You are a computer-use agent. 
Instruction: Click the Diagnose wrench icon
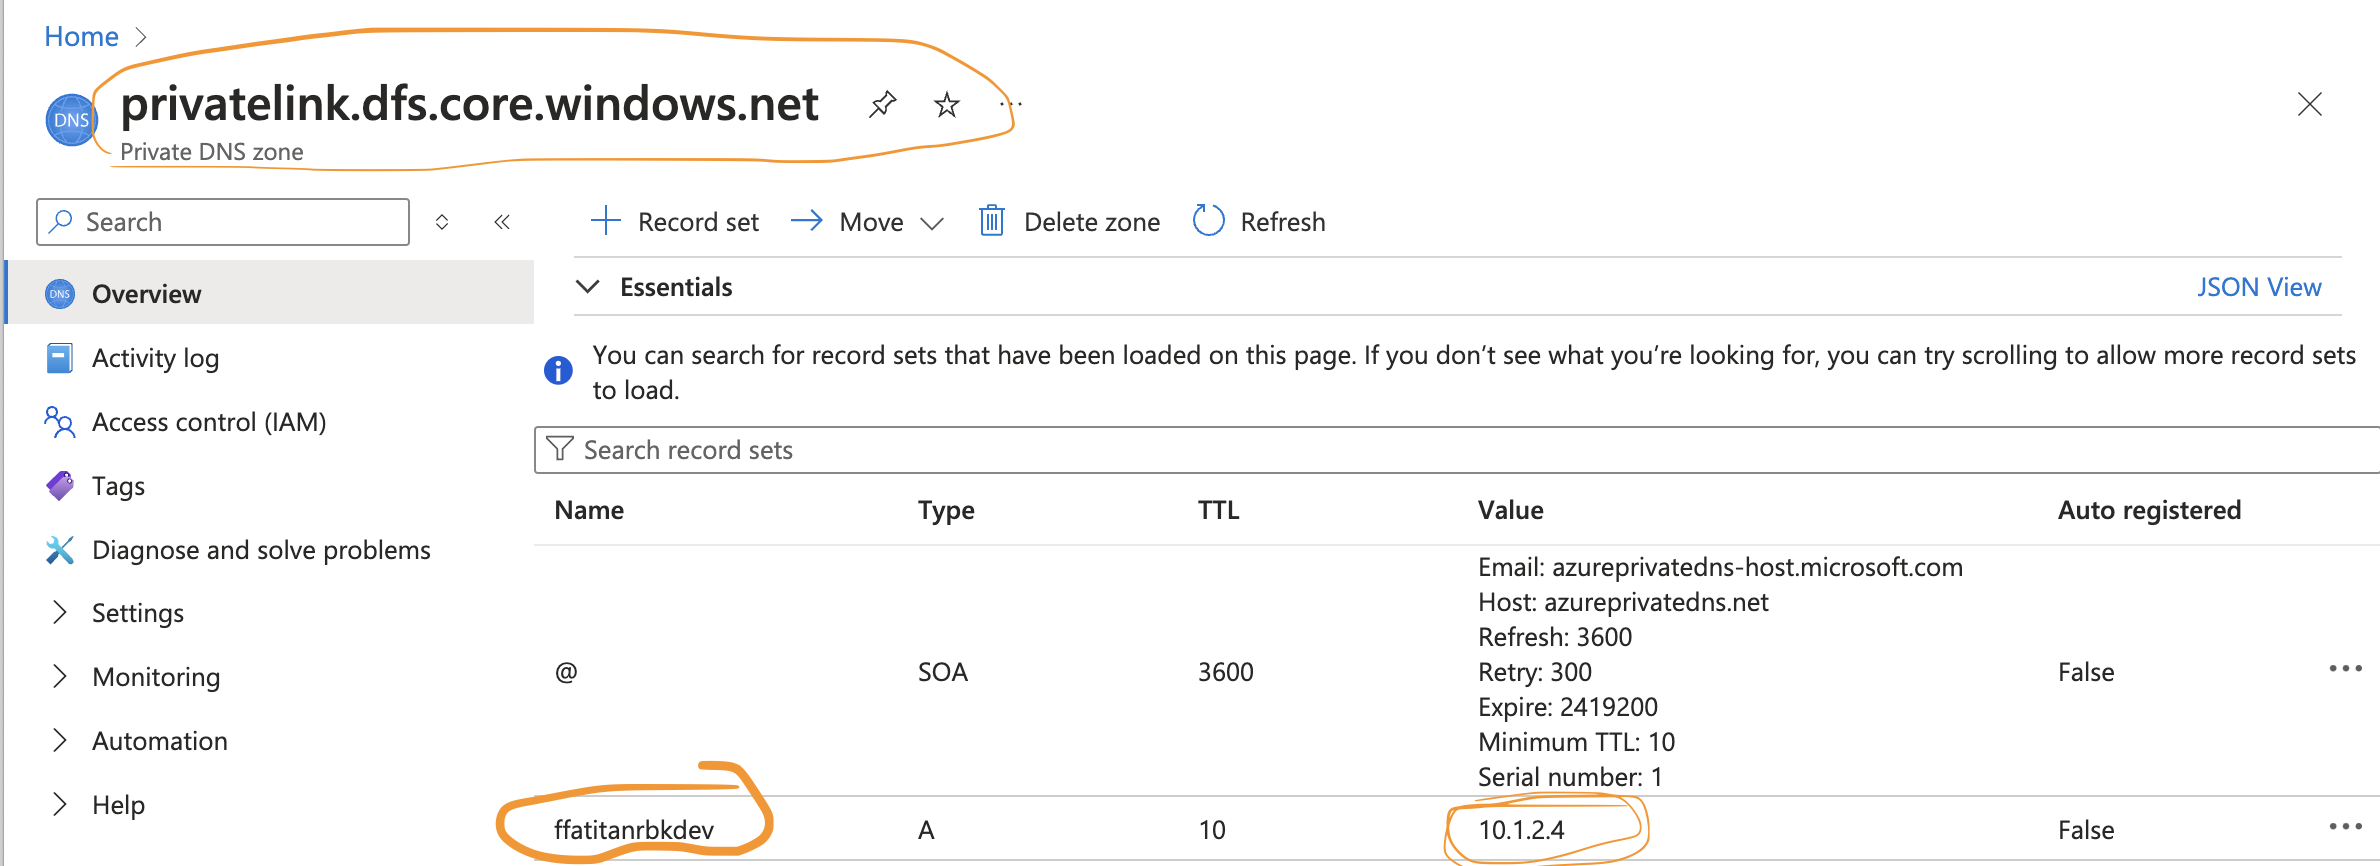point(60,550)
